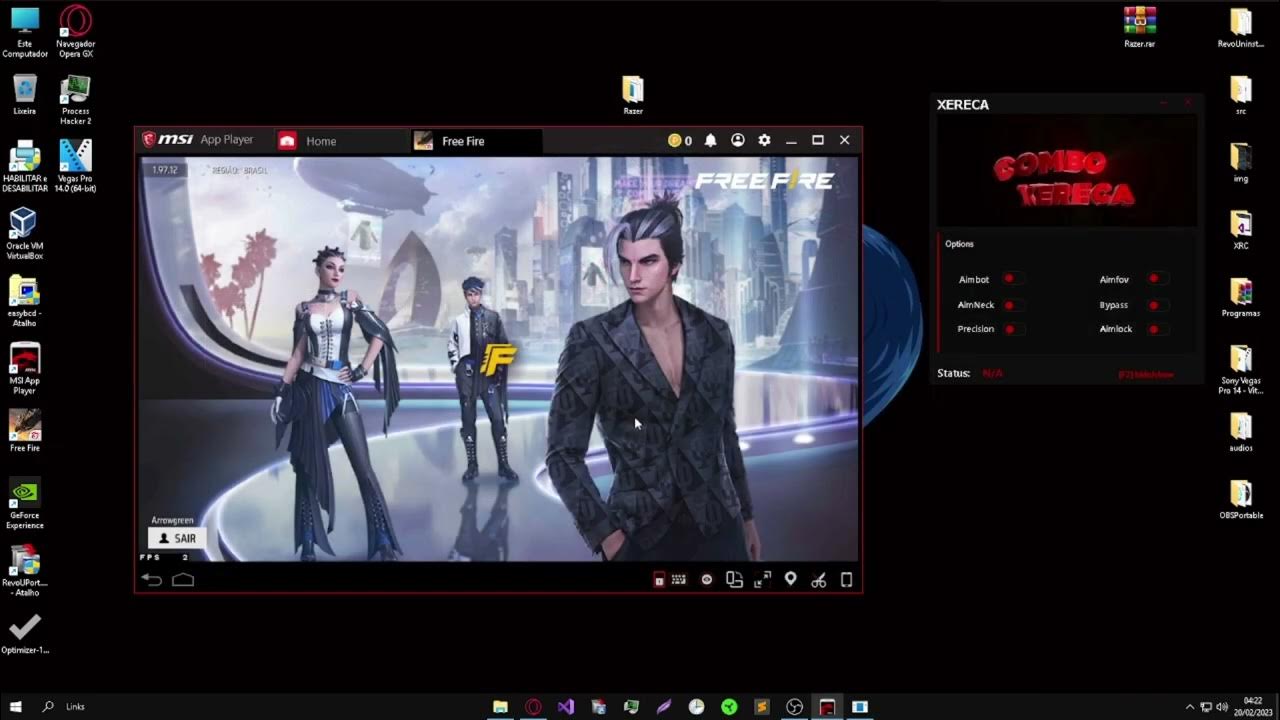Toggle the eye overlay icon in App Player toolbar
This screenshot has height=720, width=1280.
click(x=707, y=579)
